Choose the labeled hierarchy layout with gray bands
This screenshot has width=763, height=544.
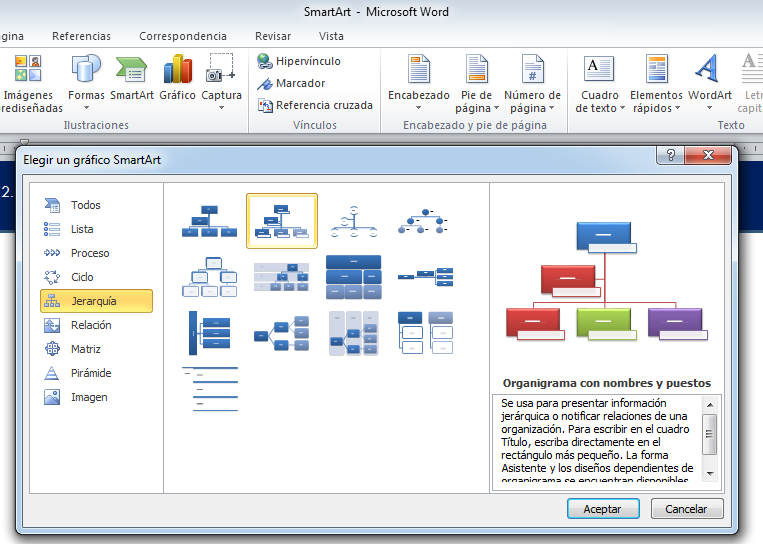click(282, 277)
